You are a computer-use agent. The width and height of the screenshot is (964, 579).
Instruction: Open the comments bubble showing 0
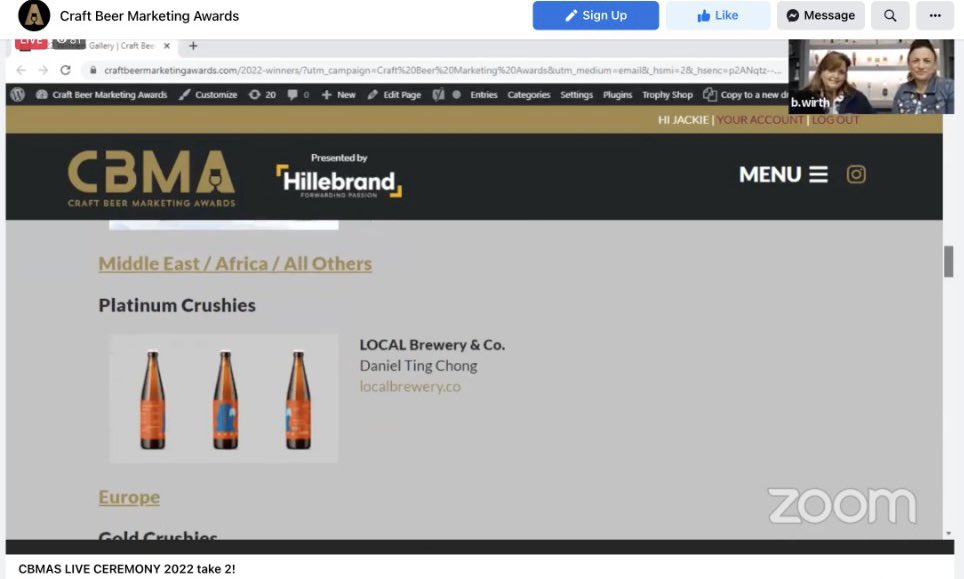pyautogui.click(x=298, y=95)
